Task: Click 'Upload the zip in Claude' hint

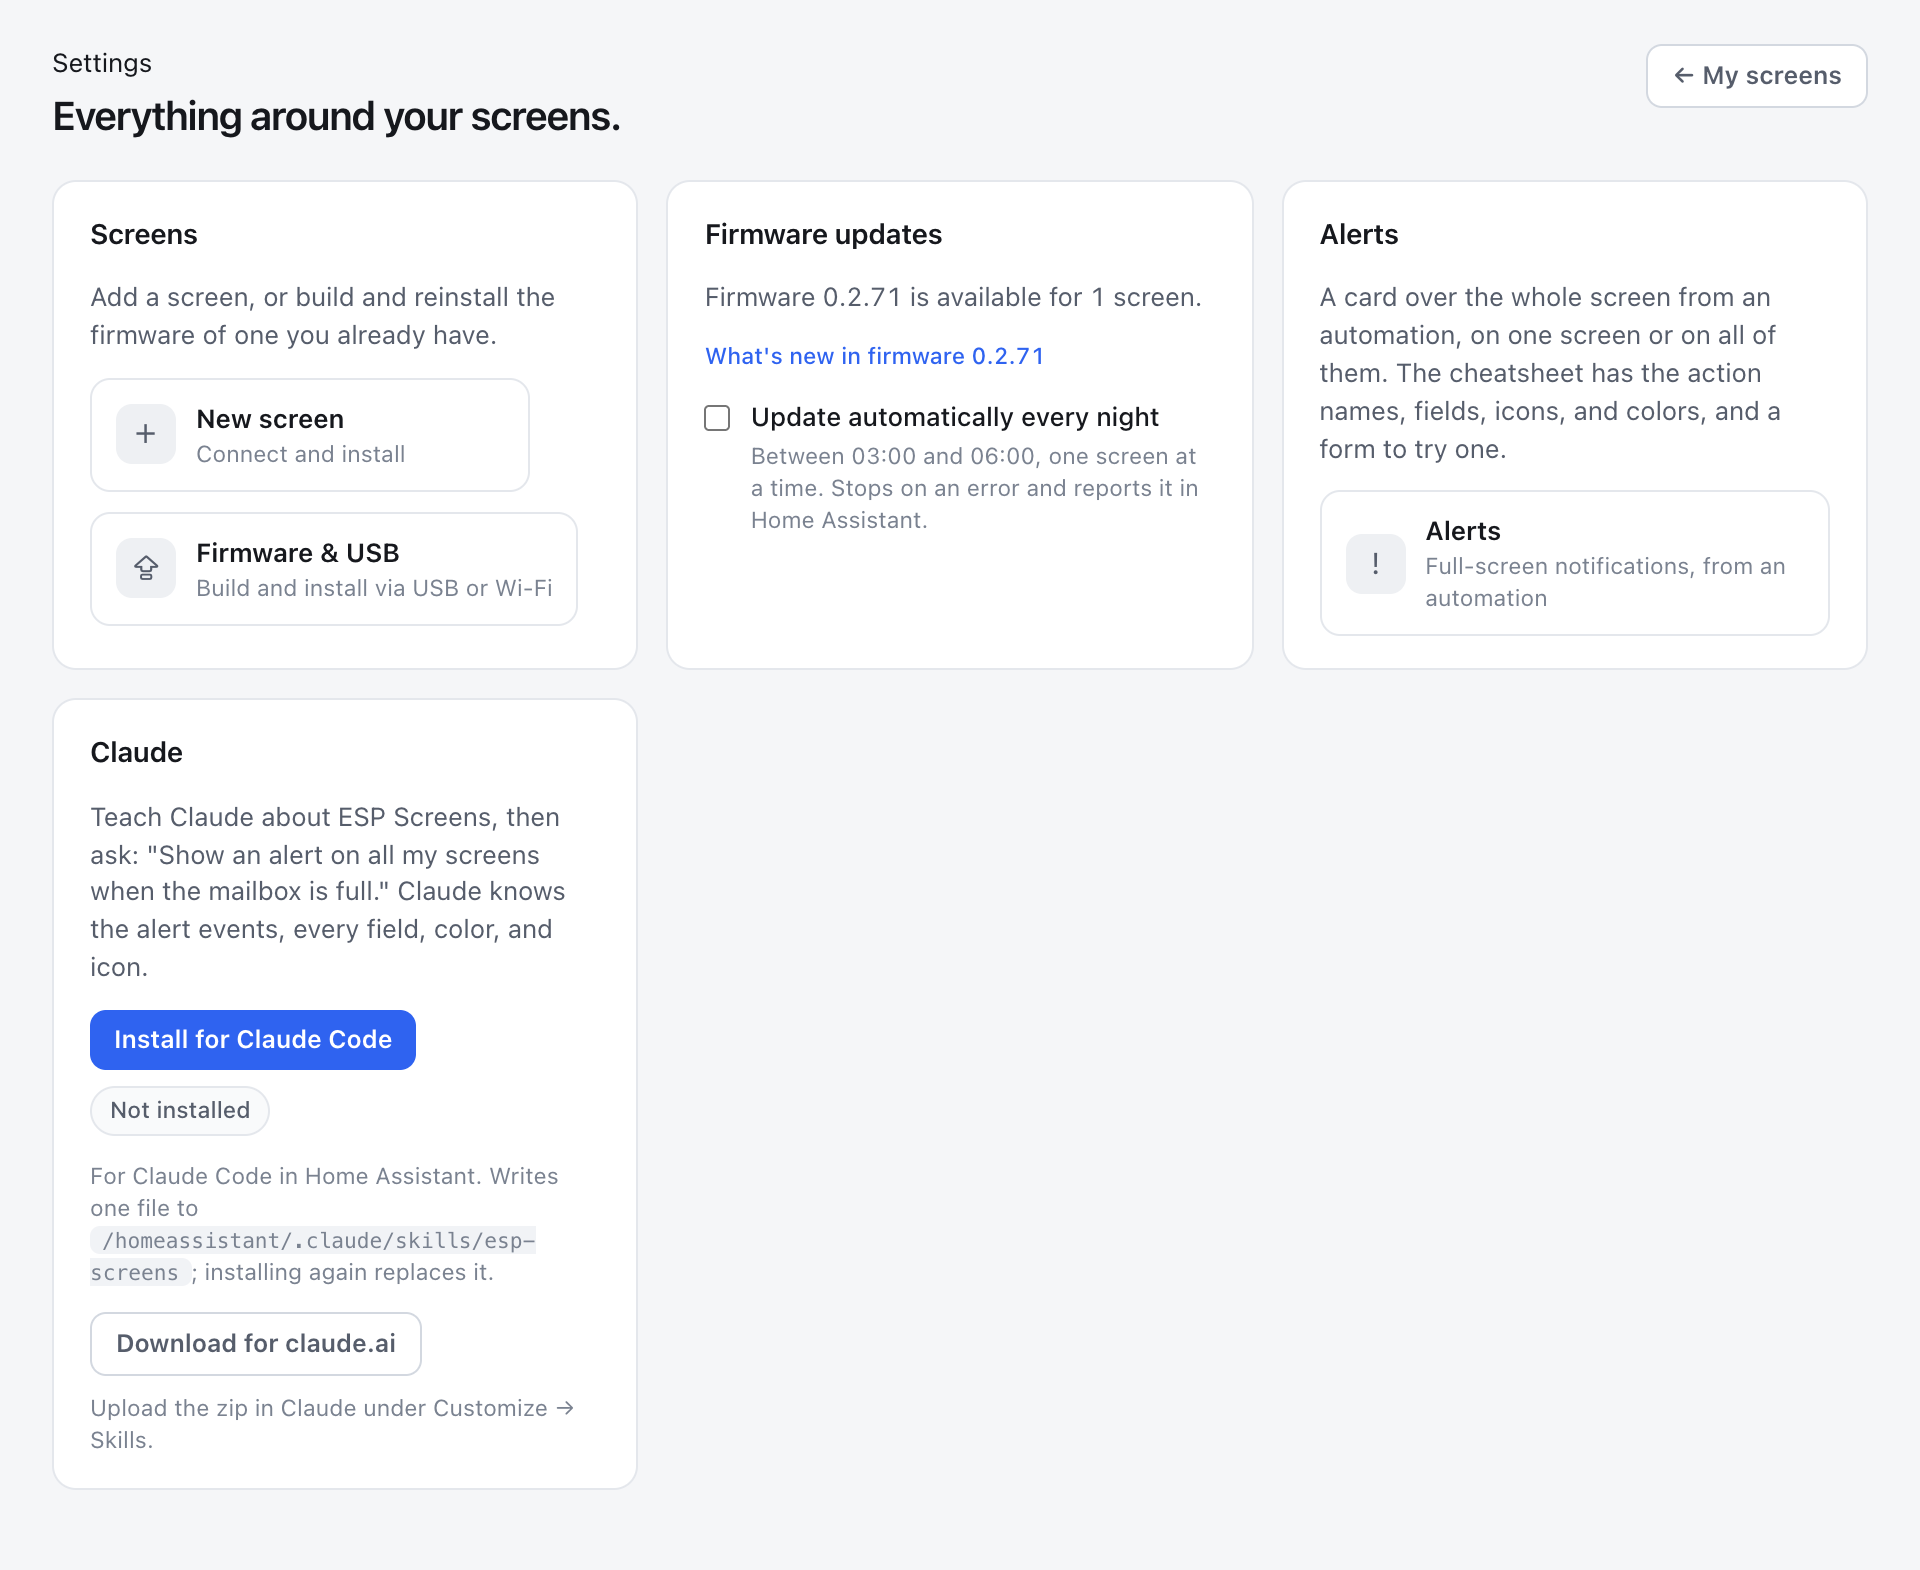Action: click(x=332, y=1424)
